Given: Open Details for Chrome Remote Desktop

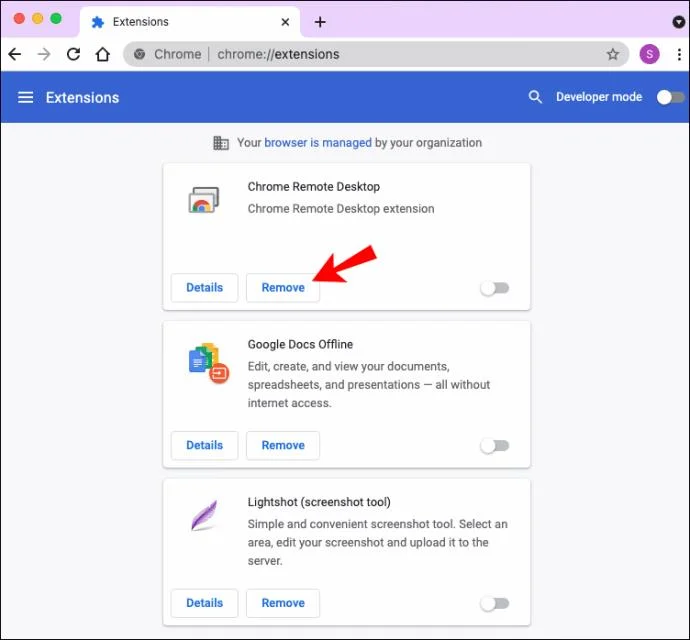Looking at the screenshot, I should 205,287.
